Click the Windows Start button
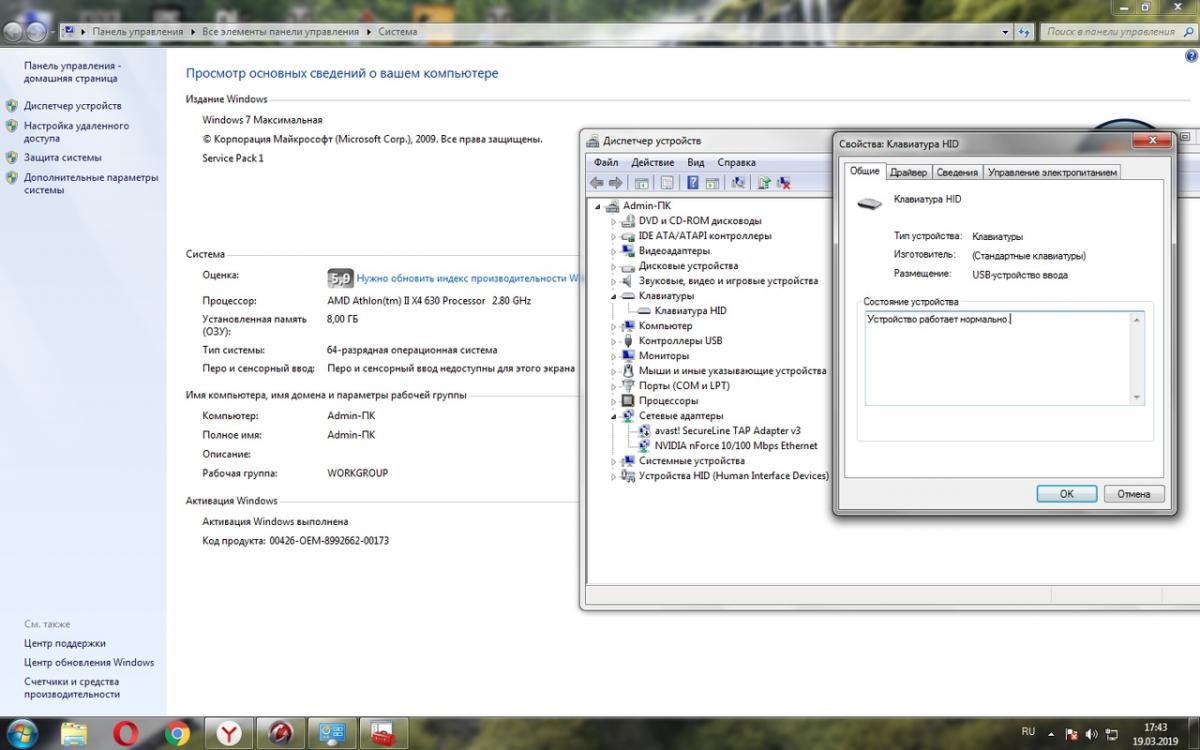This screenshot has width=1200, height=750. coord(22,734)
